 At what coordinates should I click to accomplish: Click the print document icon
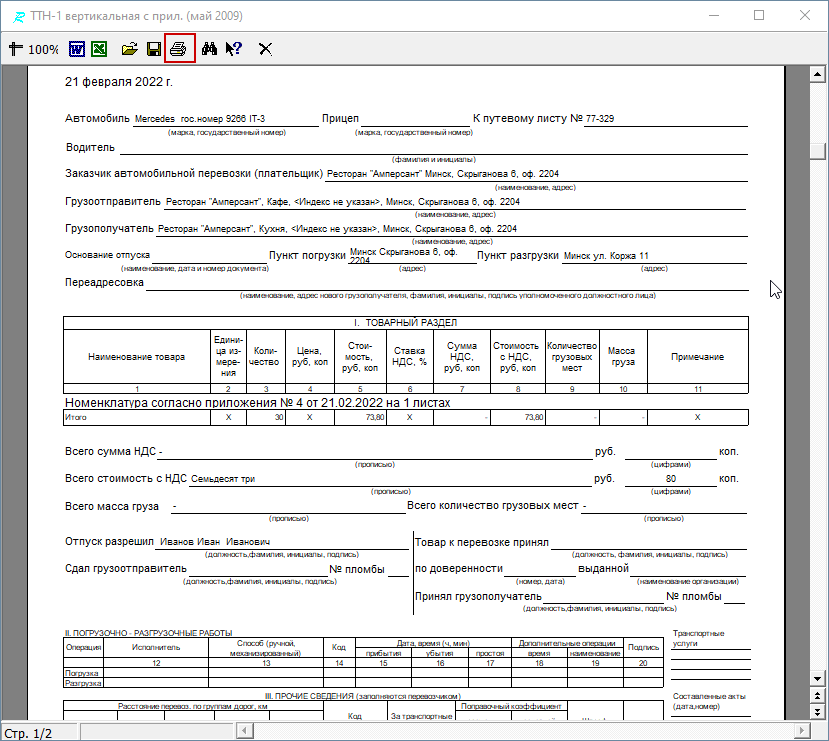(179, 48)
